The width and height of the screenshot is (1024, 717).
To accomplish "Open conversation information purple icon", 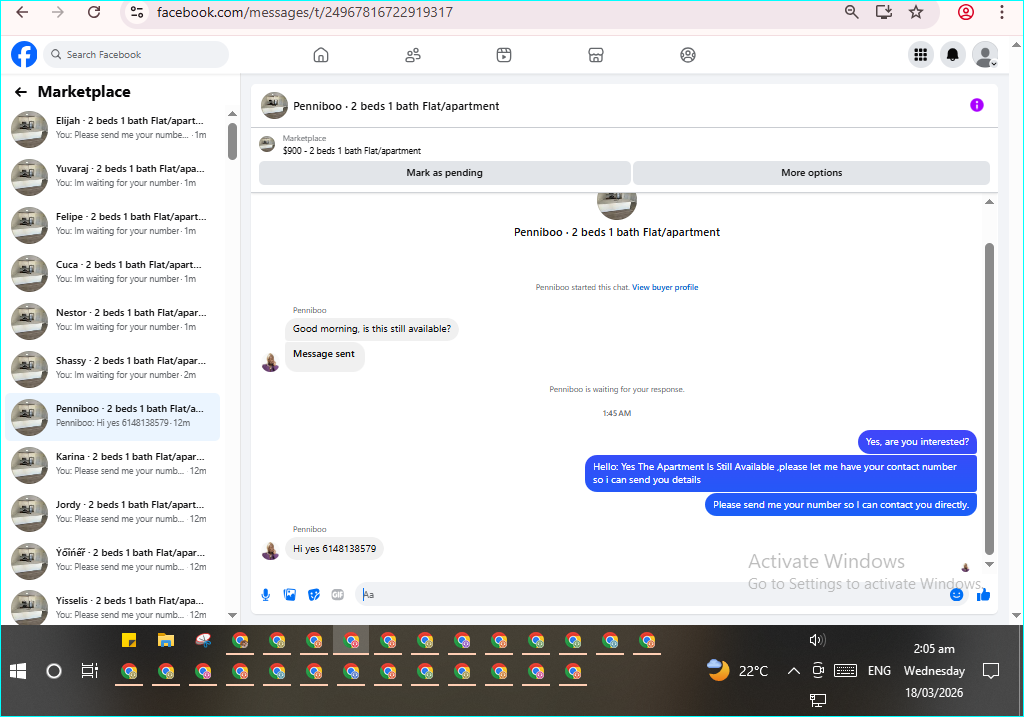I will (x=976, y=105).
